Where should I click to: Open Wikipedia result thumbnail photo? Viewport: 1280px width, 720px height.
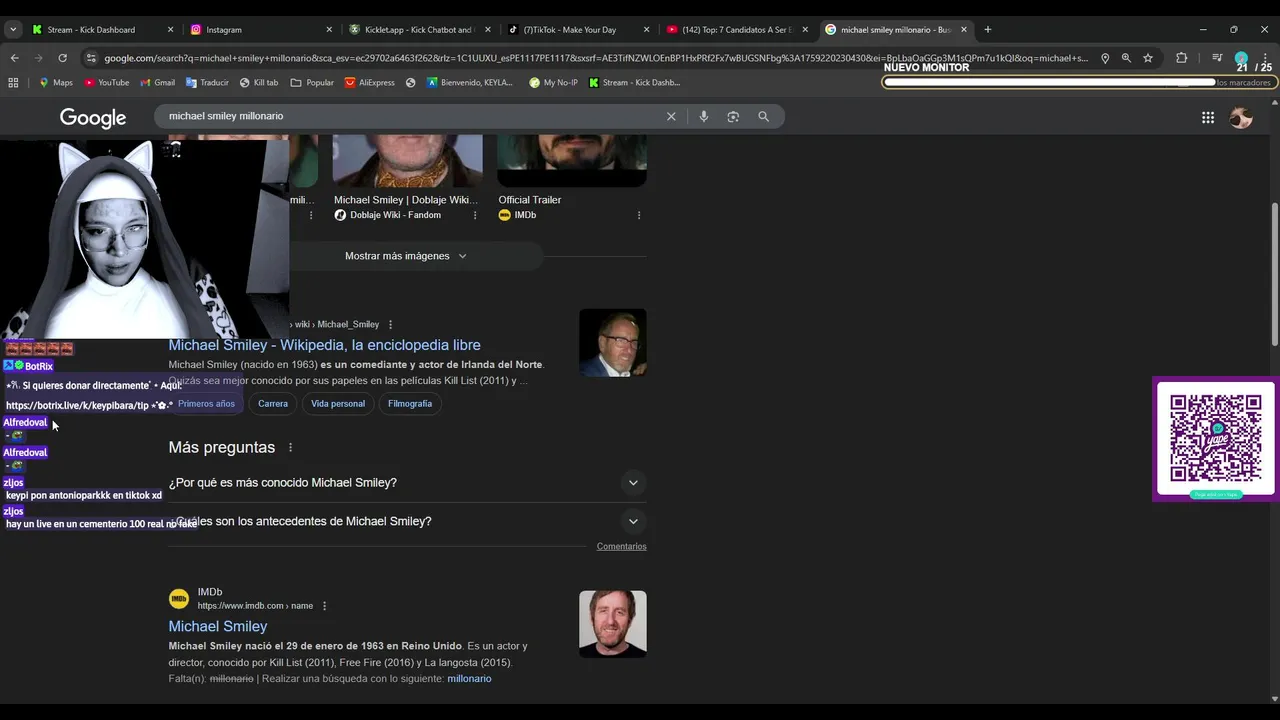(x=613, y=342)
